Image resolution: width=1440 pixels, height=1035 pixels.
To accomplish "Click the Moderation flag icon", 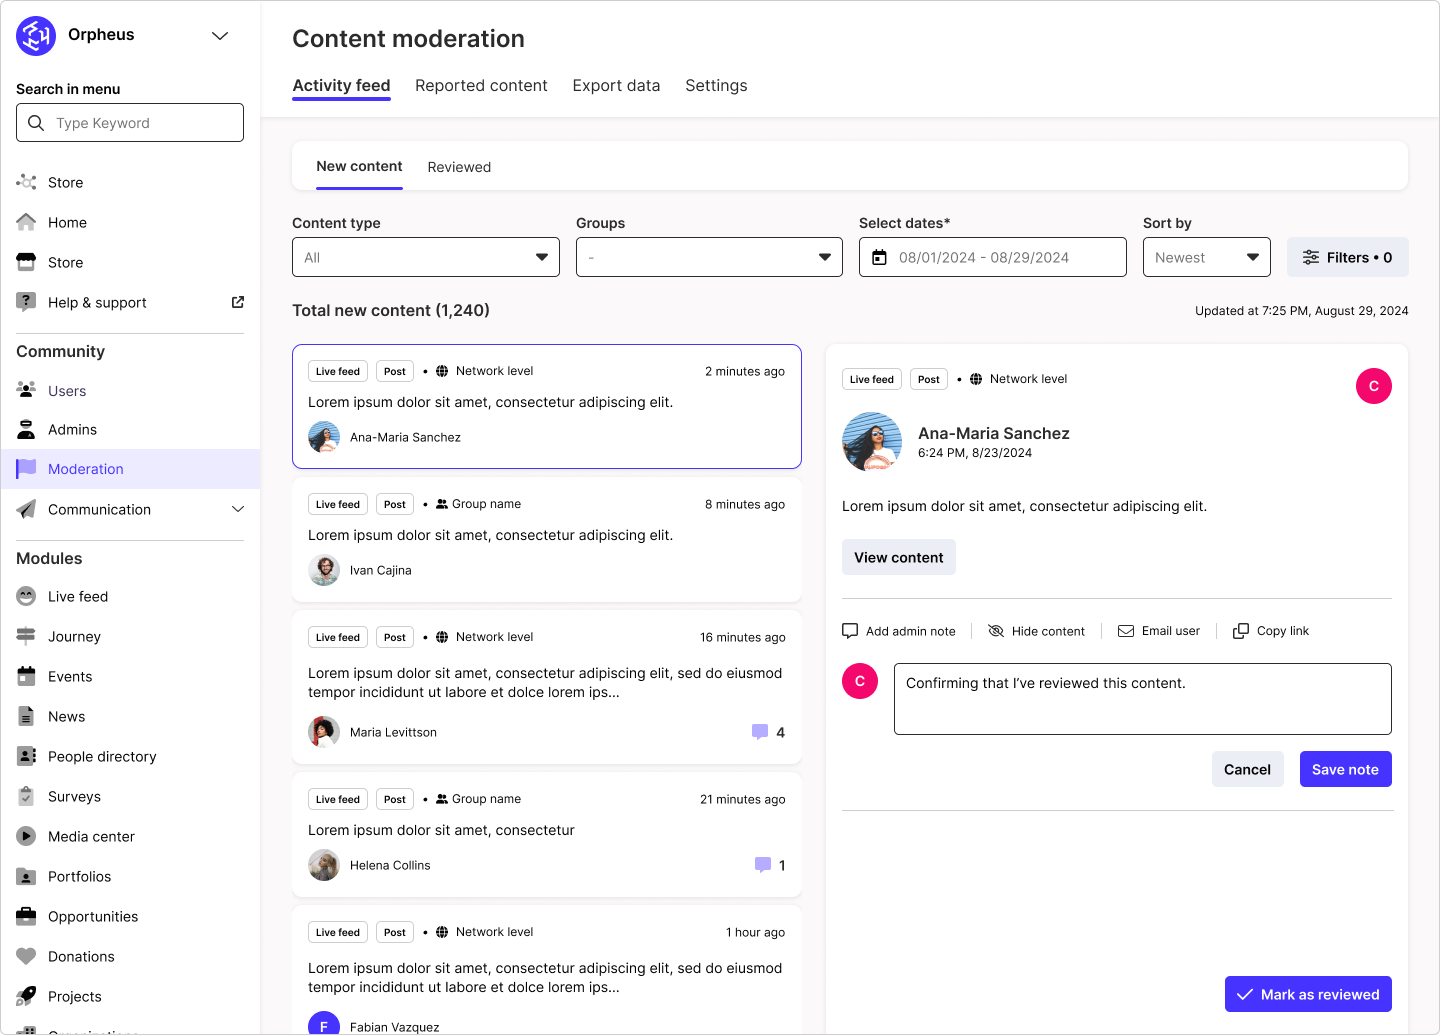I will (x=25, y=468).
